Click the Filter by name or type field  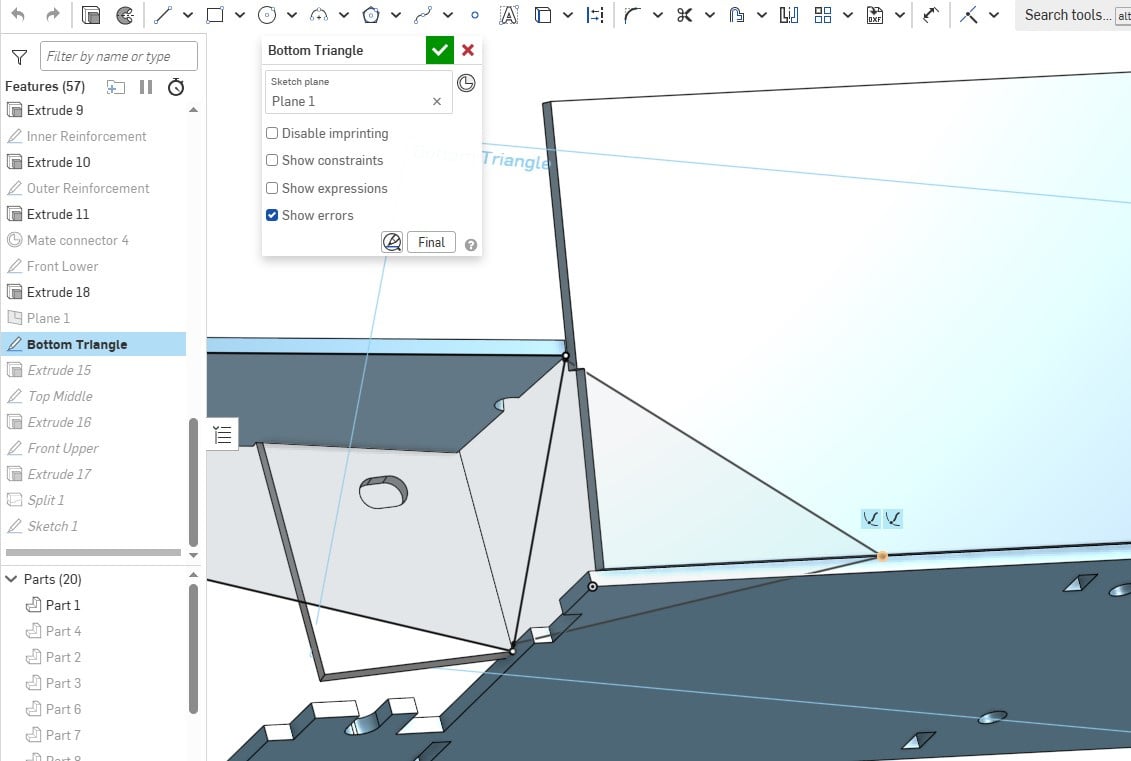coord(119,56)
